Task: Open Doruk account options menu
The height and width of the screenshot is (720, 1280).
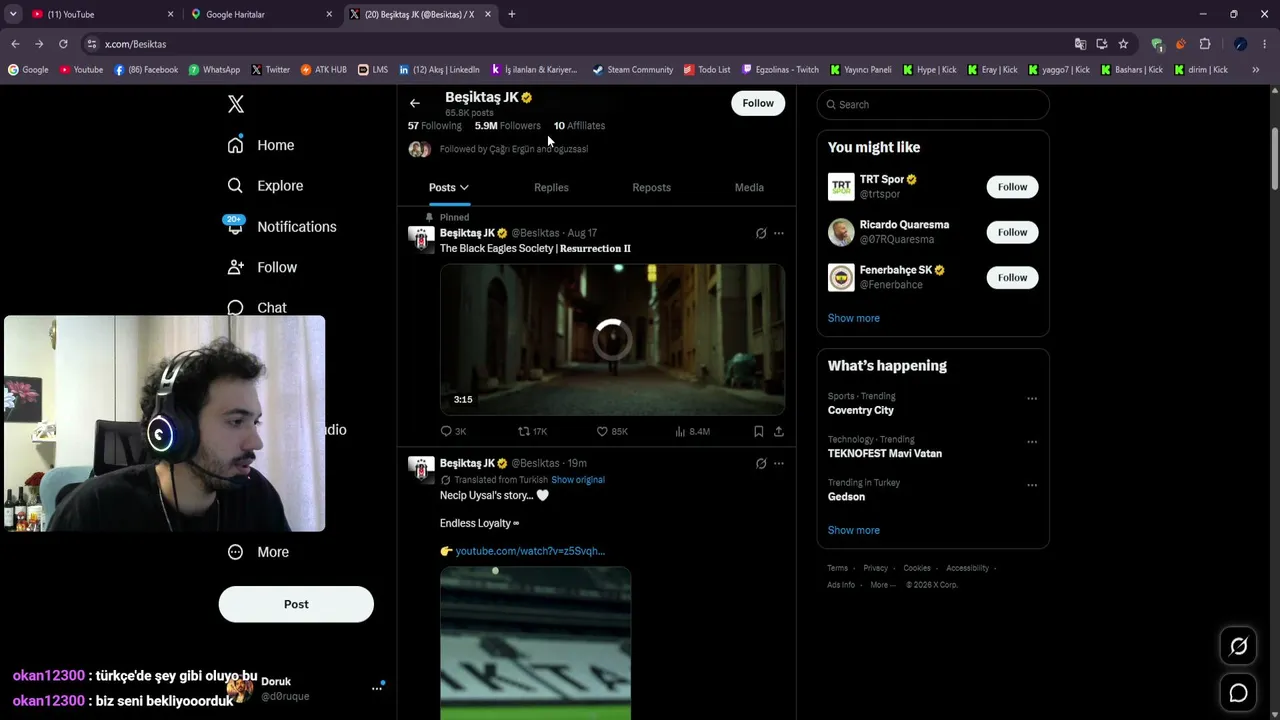Action: [377, 688]
